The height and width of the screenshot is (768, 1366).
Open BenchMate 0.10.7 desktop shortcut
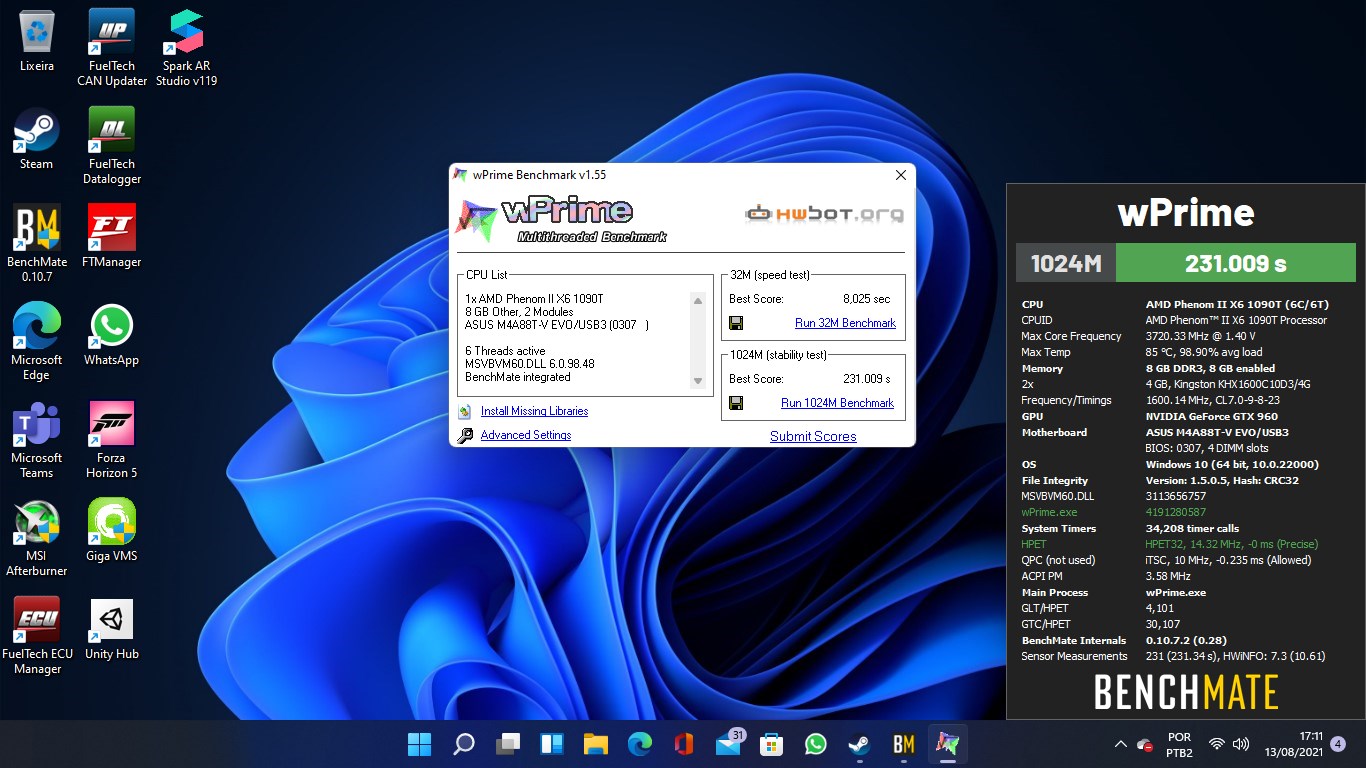(x=37, y=244)
